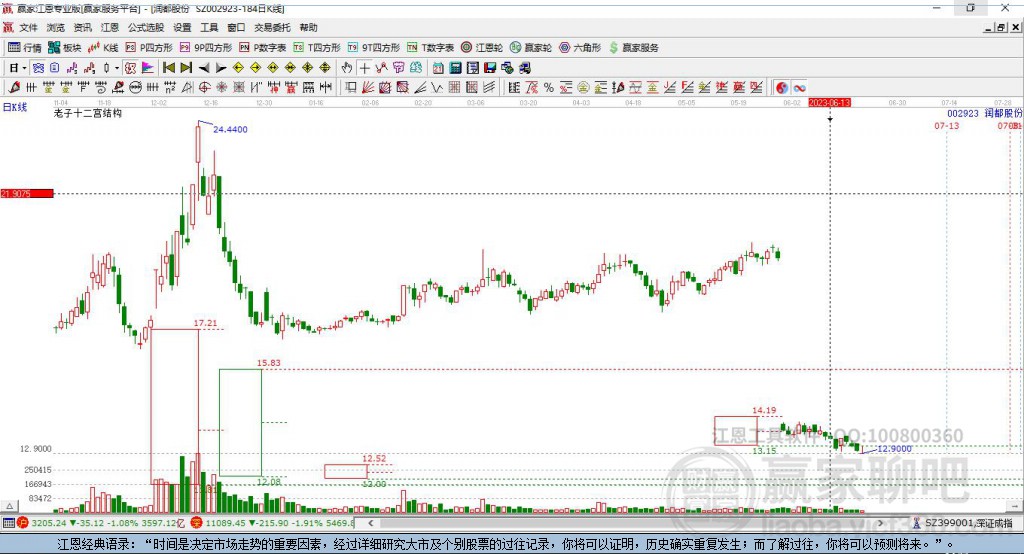
Task: Open the 六角形 hexagon tool
Action: pos(580,48)
